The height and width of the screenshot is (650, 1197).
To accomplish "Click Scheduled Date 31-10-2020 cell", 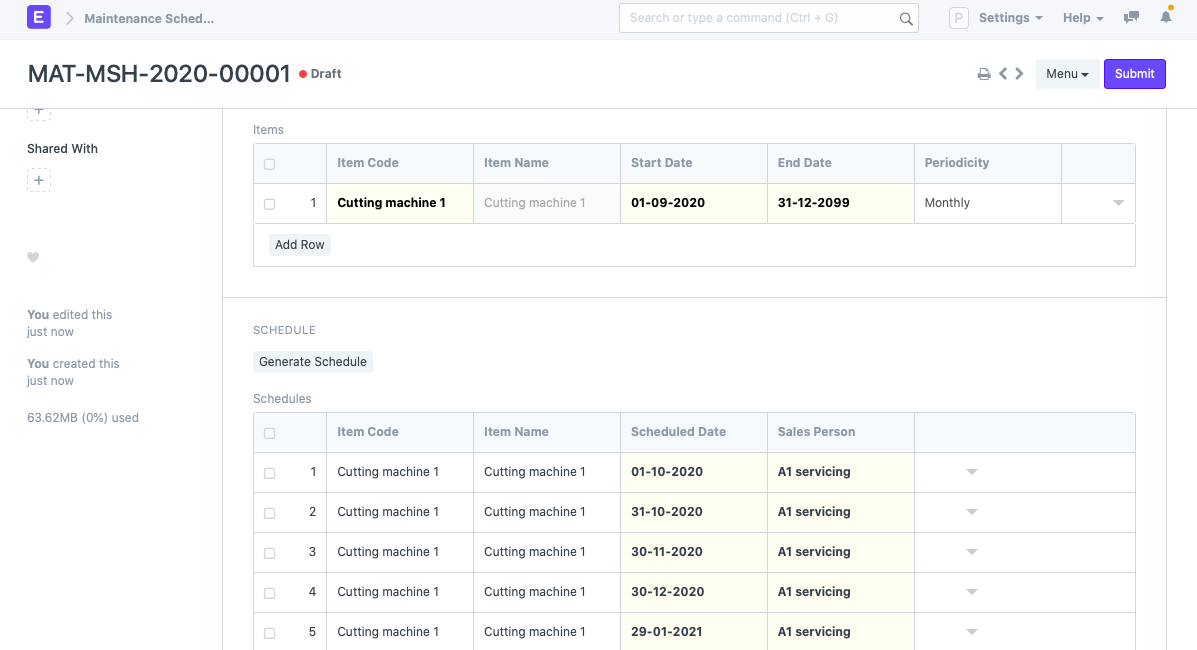I will (x=694, y=512).
